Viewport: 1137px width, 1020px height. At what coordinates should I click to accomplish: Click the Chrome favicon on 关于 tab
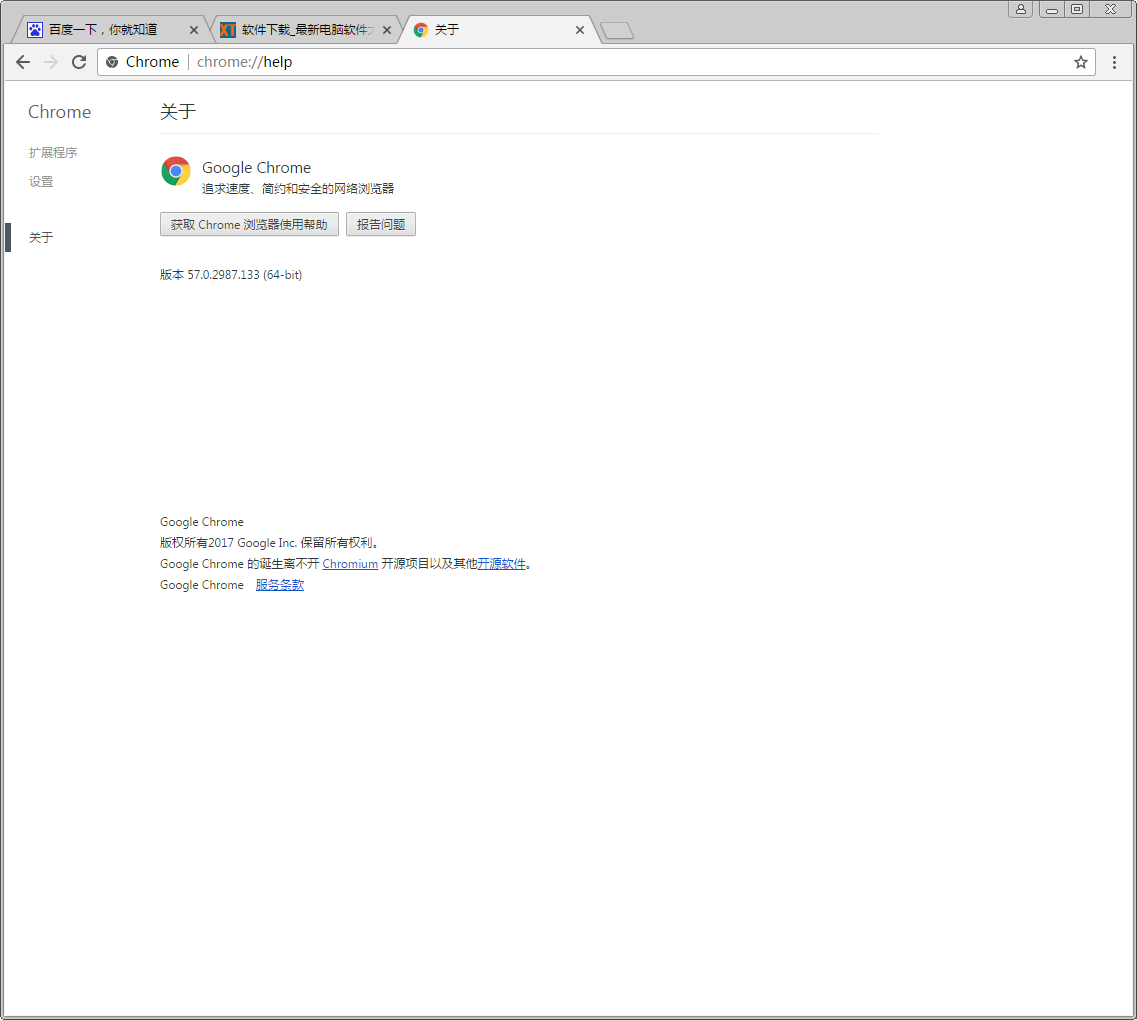(x=421, y=30)
